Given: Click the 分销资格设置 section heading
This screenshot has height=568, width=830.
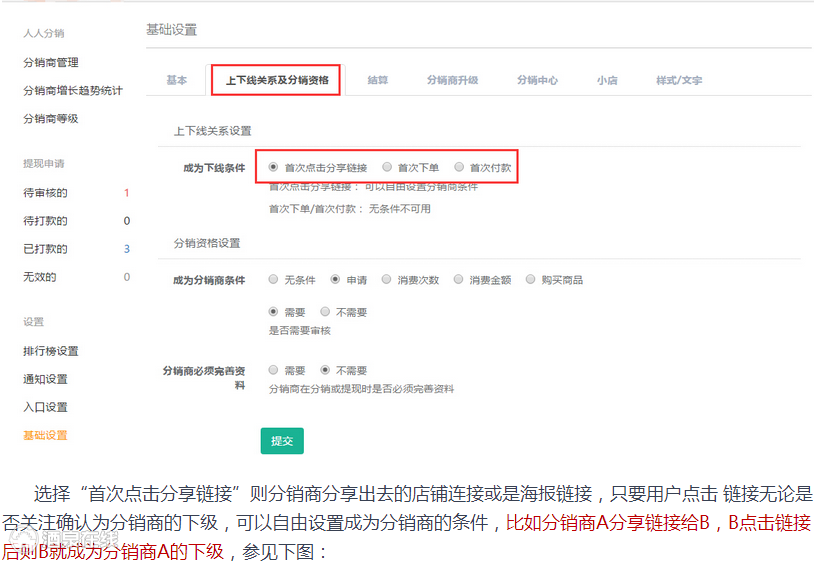Looking at the screenshot, I should (x=207, y=243).
